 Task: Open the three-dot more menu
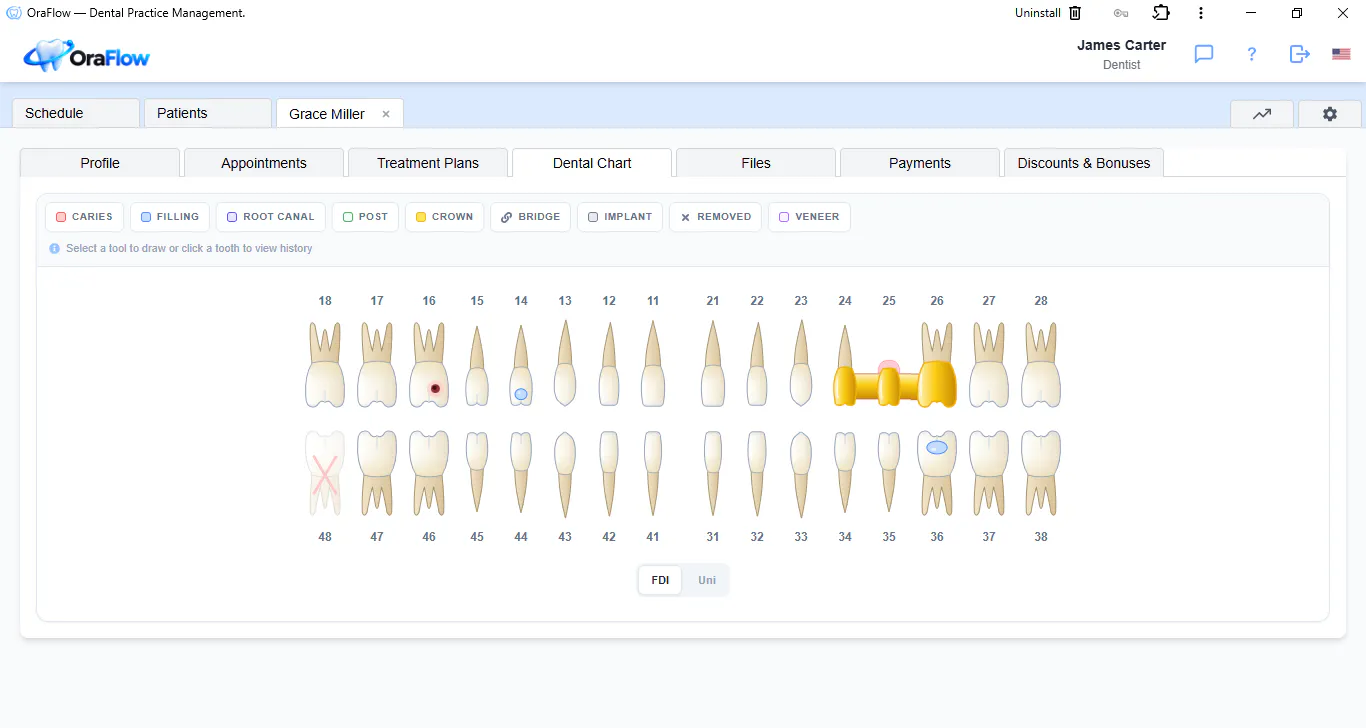point(1201,13)
